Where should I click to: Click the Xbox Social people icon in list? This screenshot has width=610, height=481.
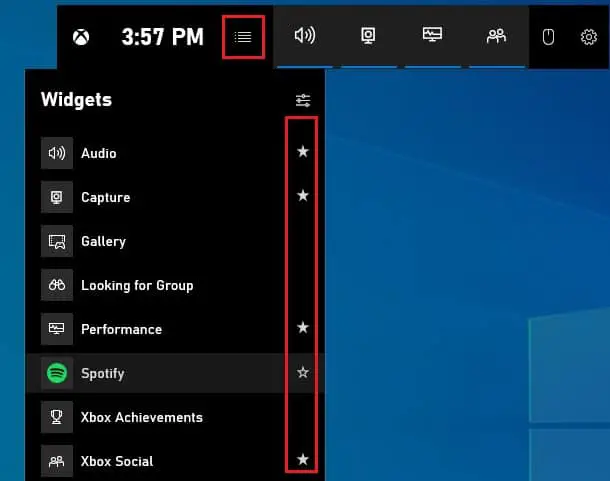[57, 461]
